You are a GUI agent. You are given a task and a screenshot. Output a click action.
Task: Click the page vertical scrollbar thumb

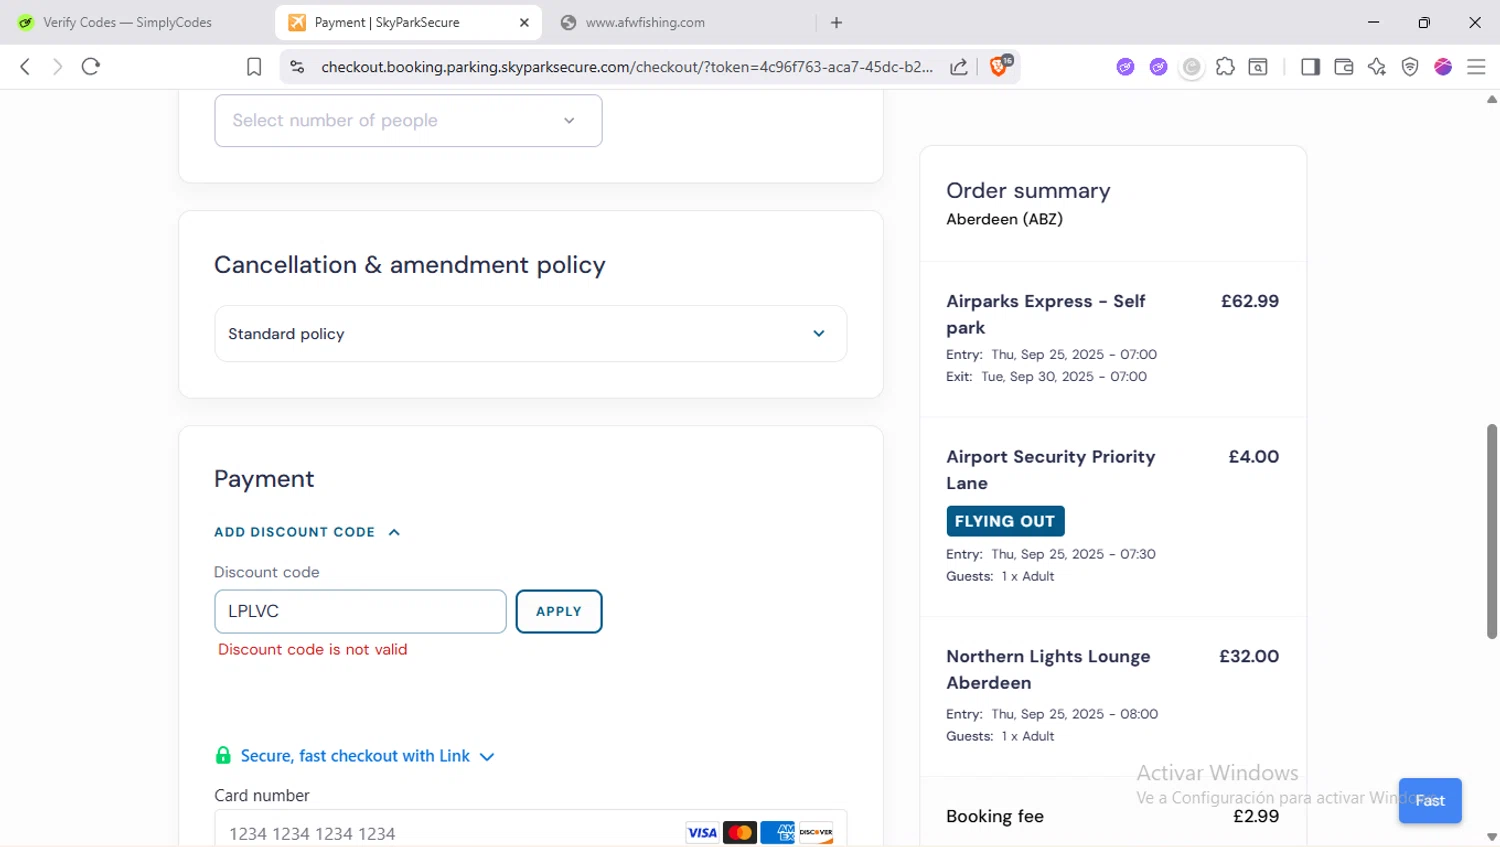[x=1492, y=531]
